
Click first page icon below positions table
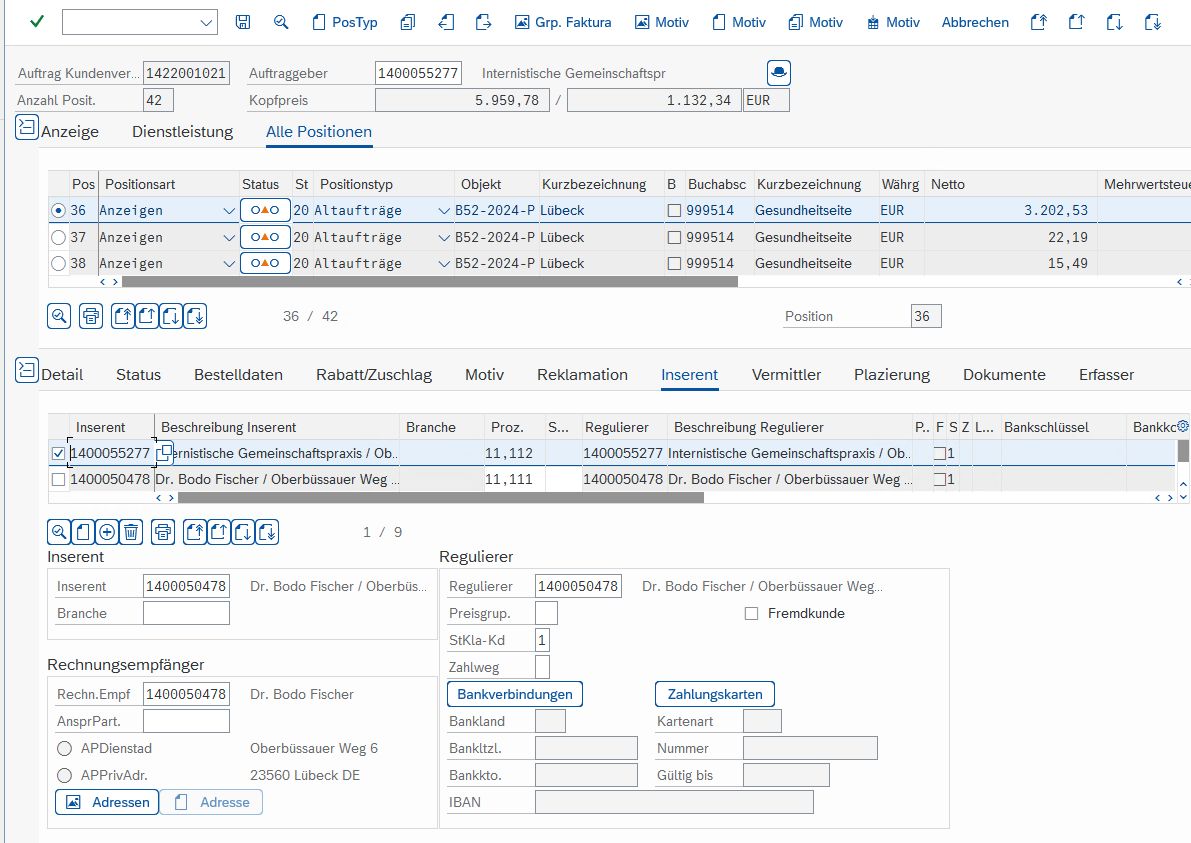[x=123, y=316]
